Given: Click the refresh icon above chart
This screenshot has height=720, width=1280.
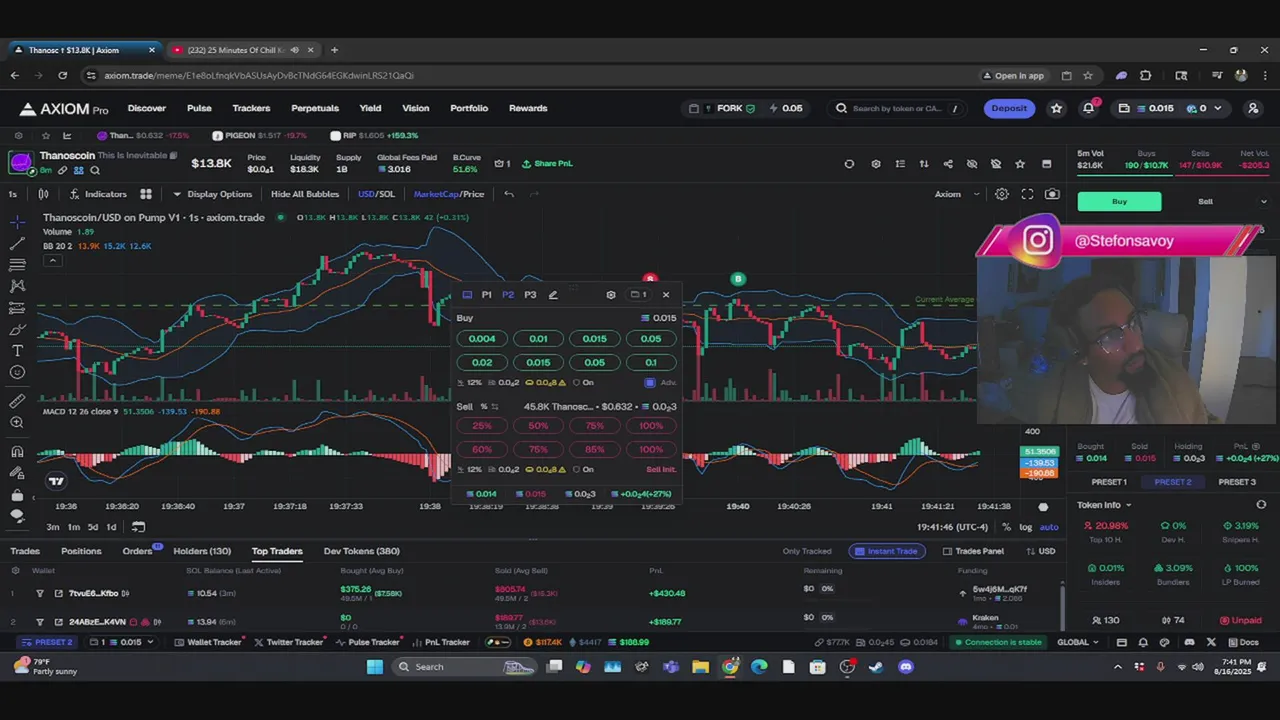Looking at the screenshot, I should 849,164.
